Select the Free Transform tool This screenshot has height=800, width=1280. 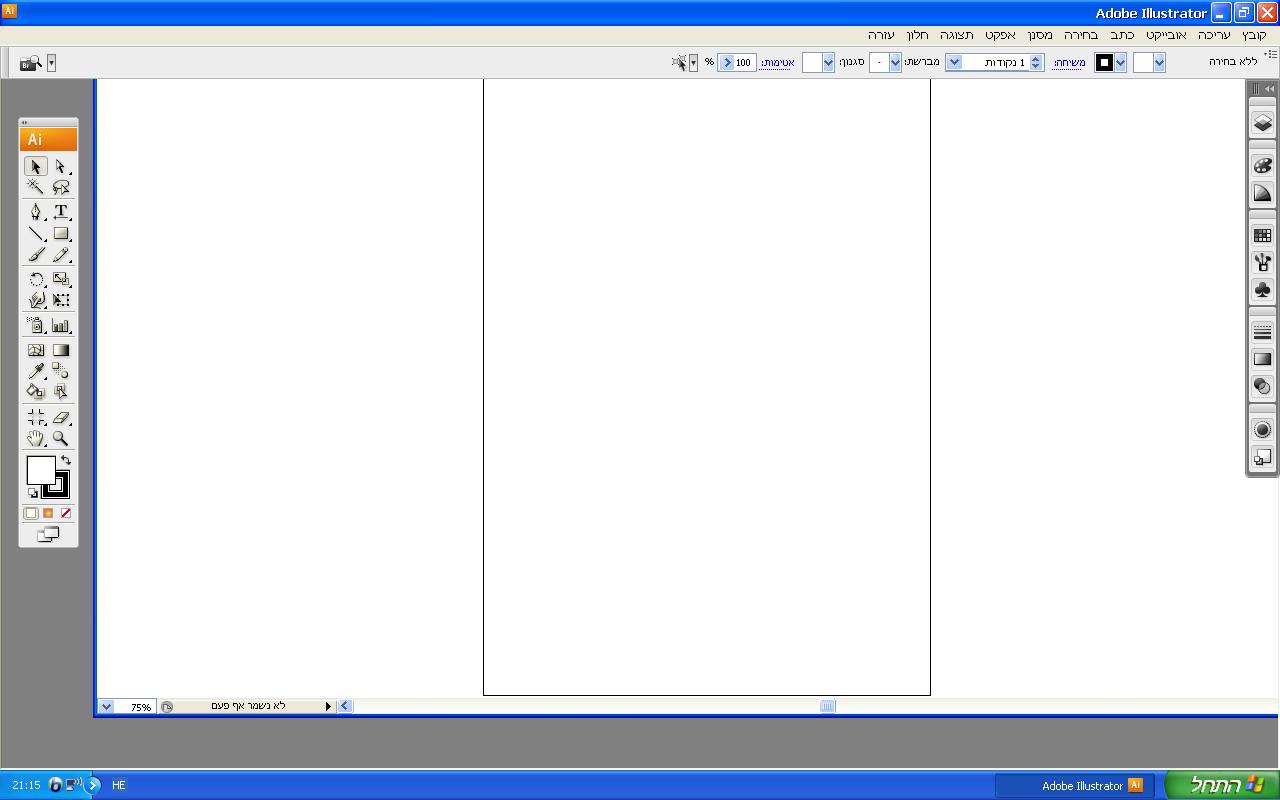click(61, 300)
